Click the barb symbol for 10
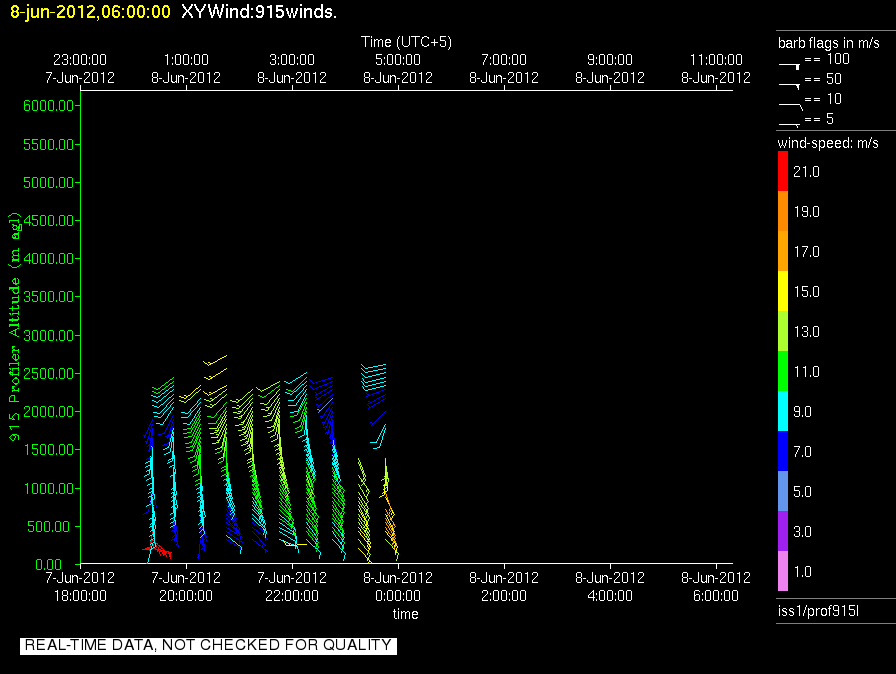This screenshot has height=674, width=896. [790, 106]
